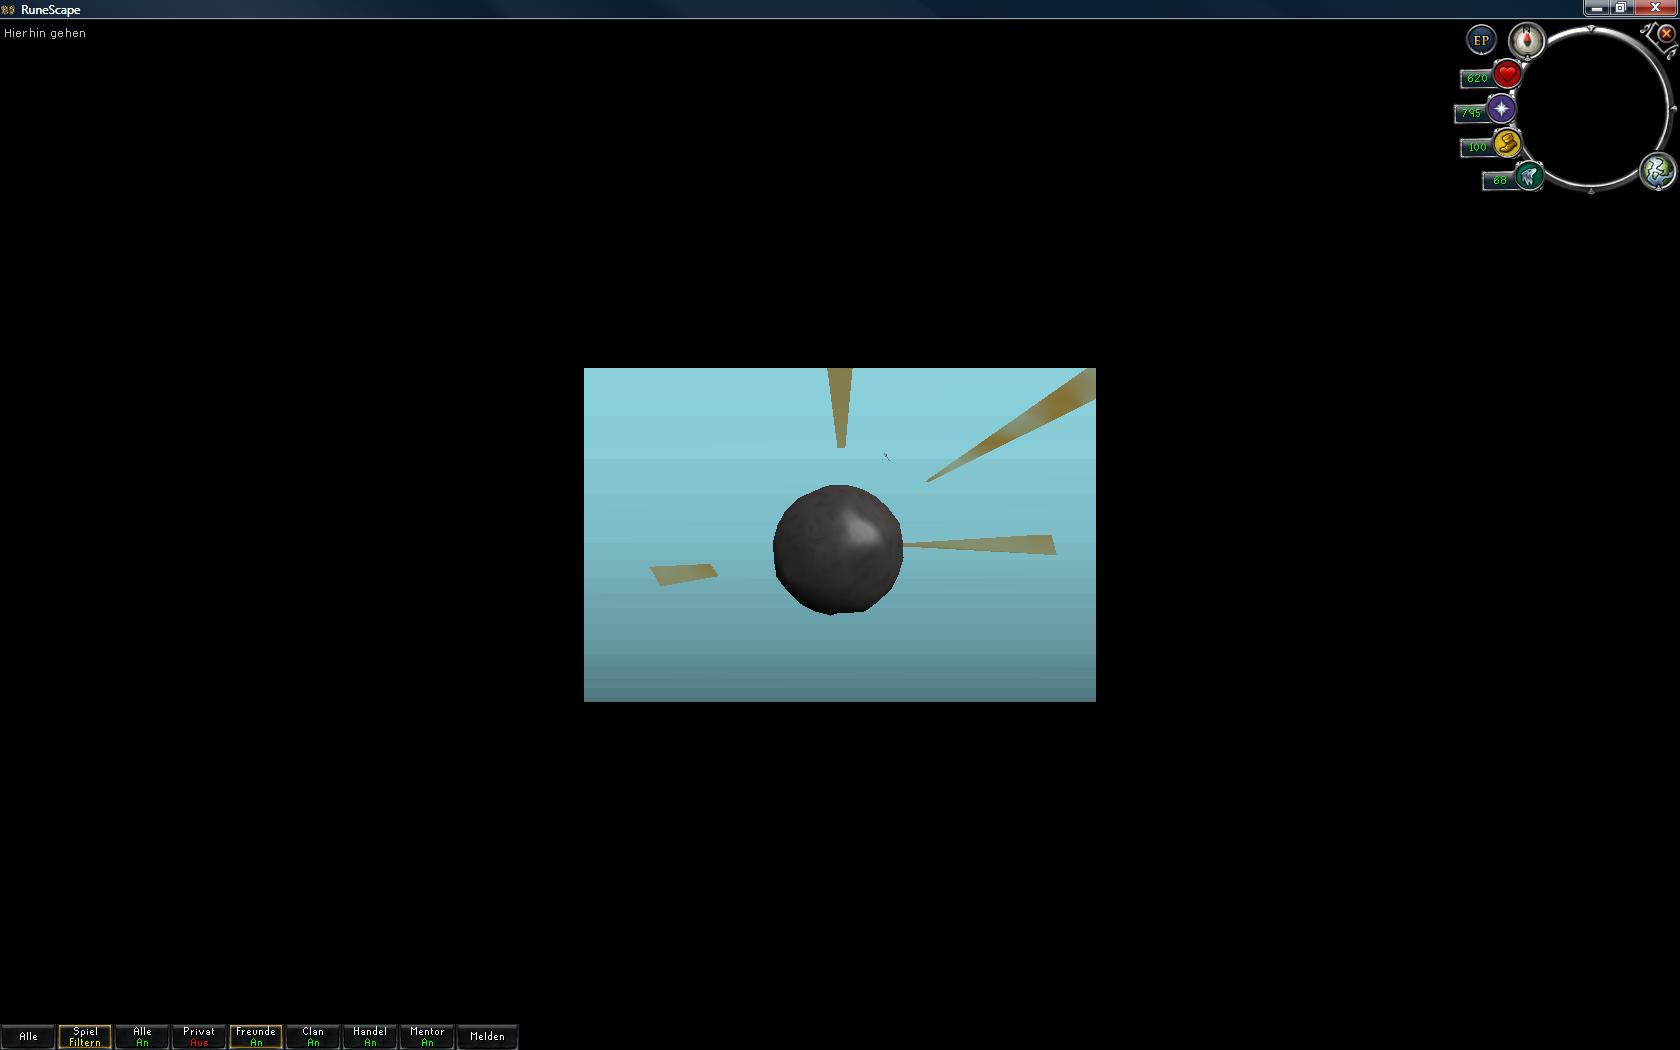Click the 620 life points value
The image size is (1680, 1050).
[x=1476, y=78]
